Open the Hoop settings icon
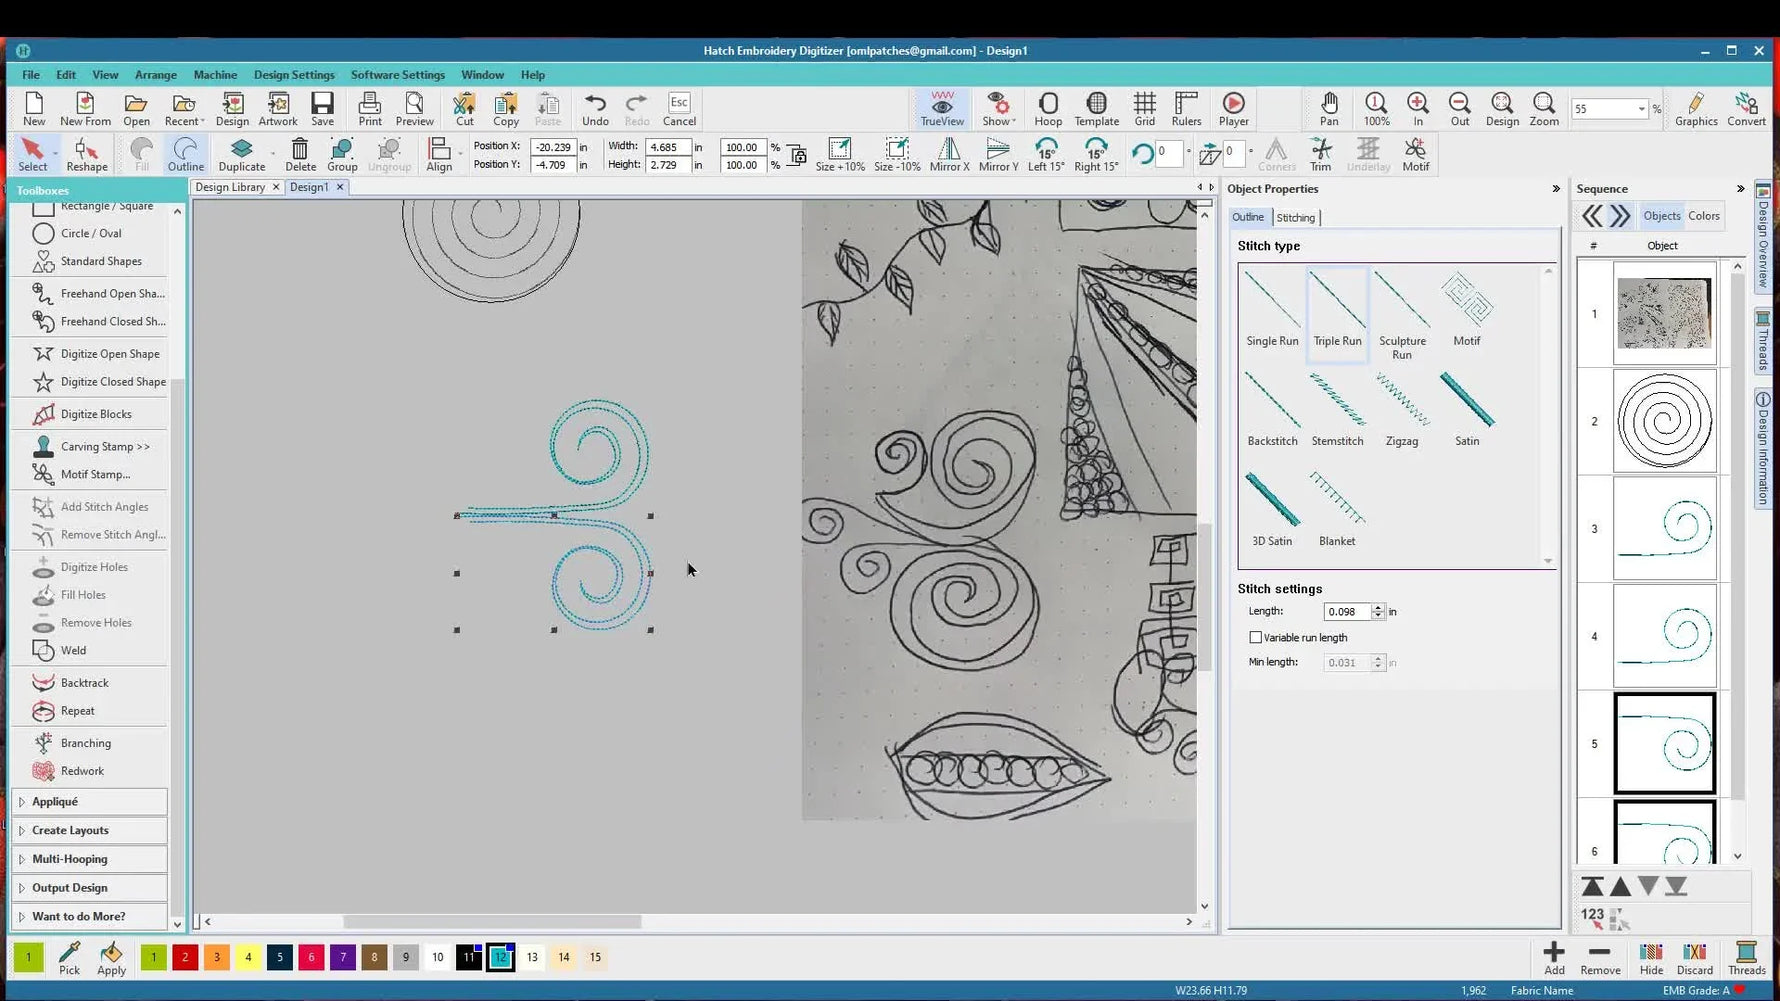The image size is (1780, 1001). [1047, 108]
